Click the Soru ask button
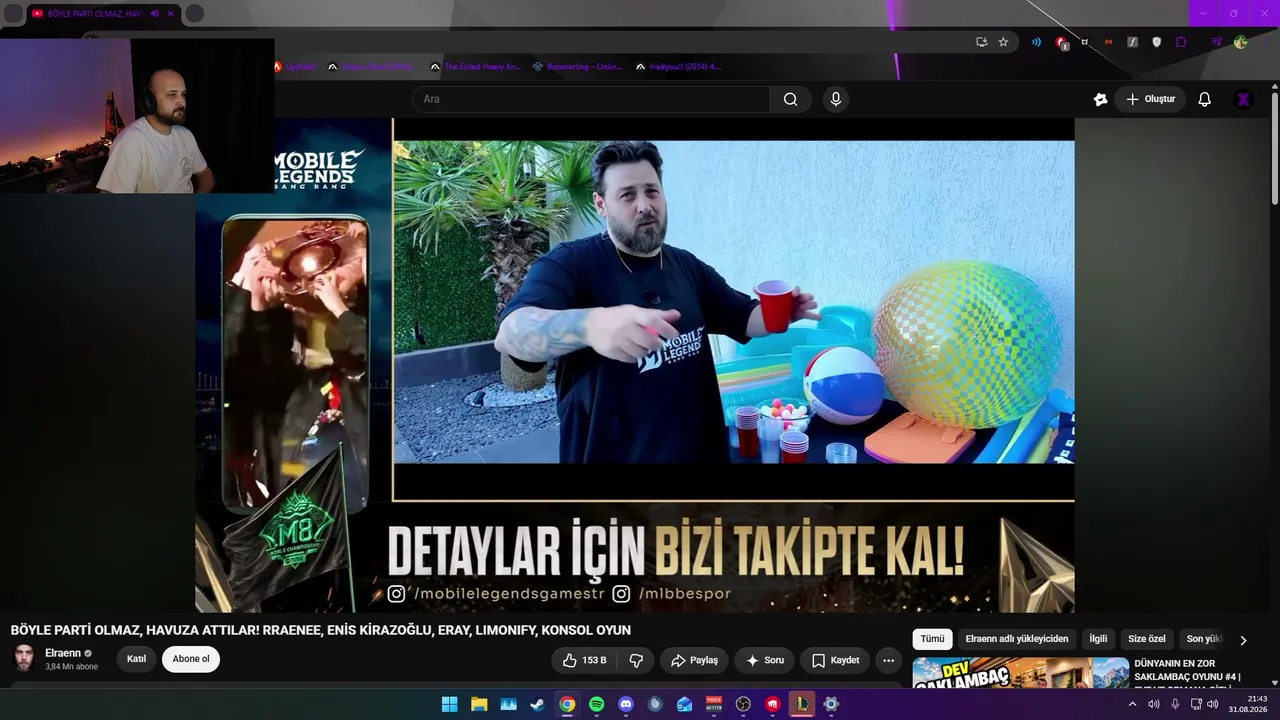The width and height of the screenshot is (1280, 720). [765, 660]
